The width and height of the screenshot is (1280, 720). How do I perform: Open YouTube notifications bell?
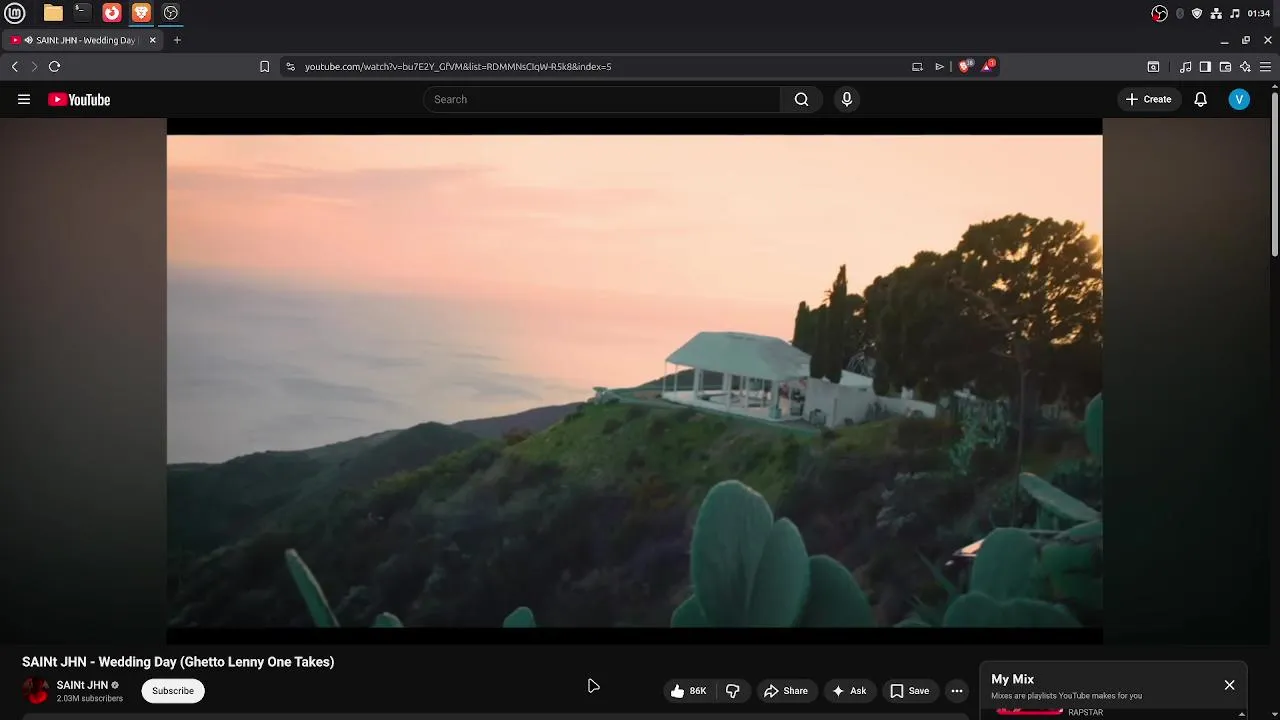coord(1201,99)
